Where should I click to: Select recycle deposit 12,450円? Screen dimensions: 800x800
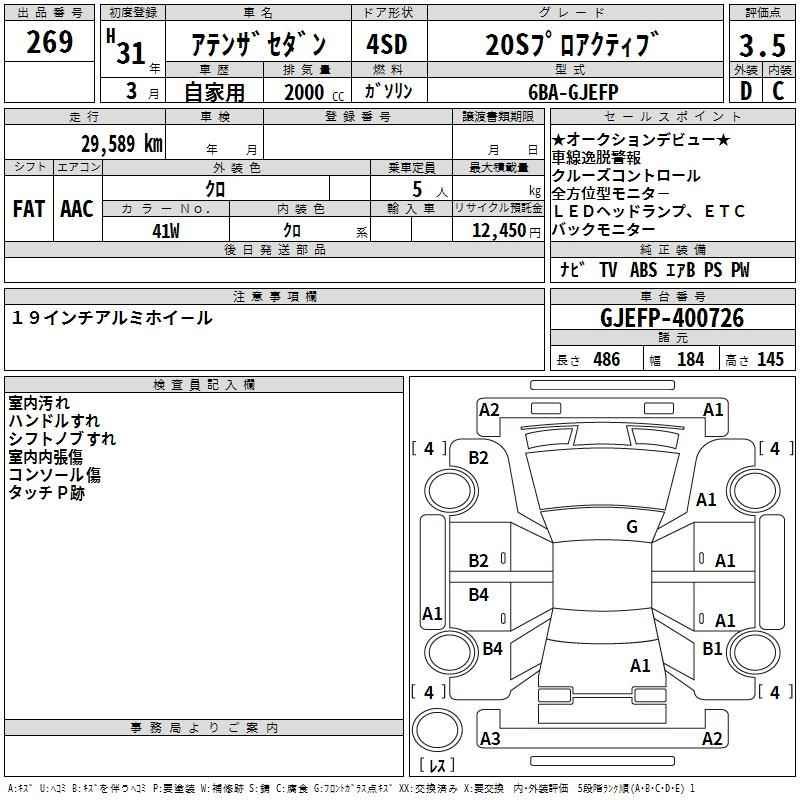click(506, 231)
